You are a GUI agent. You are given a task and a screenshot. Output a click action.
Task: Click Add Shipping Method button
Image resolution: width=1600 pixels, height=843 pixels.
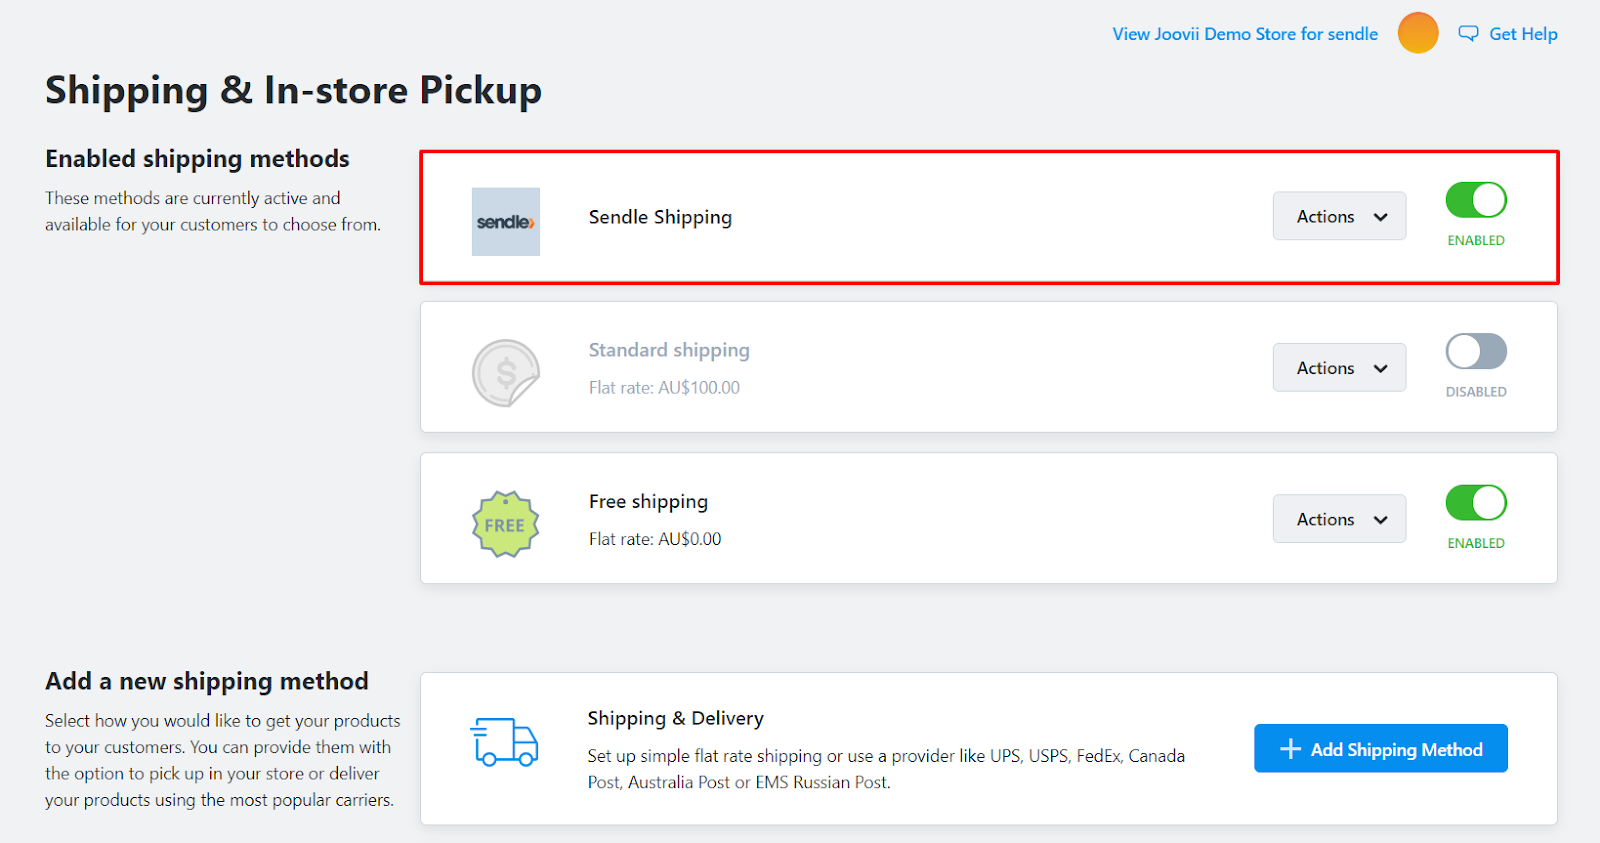[x=1380, y=748]
